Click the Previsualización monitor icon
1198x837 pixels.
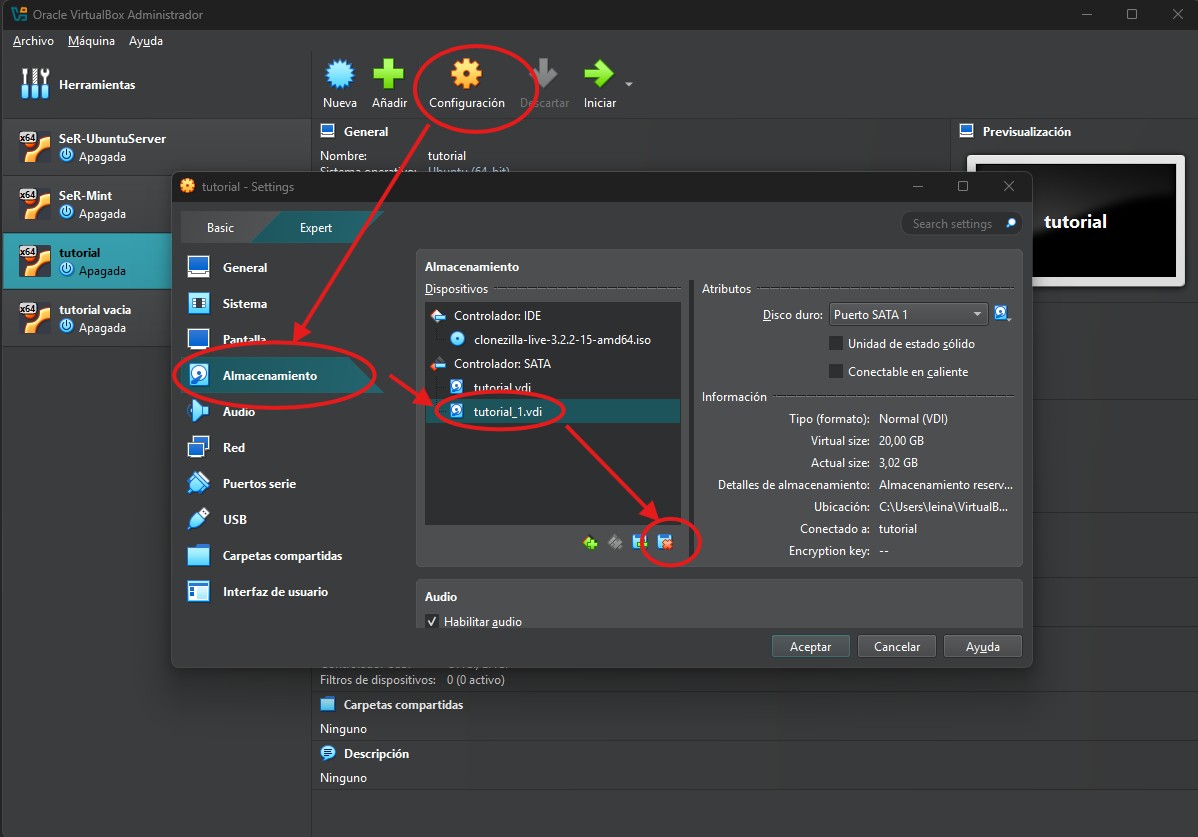pyautogui.click(x=966, y=131)
